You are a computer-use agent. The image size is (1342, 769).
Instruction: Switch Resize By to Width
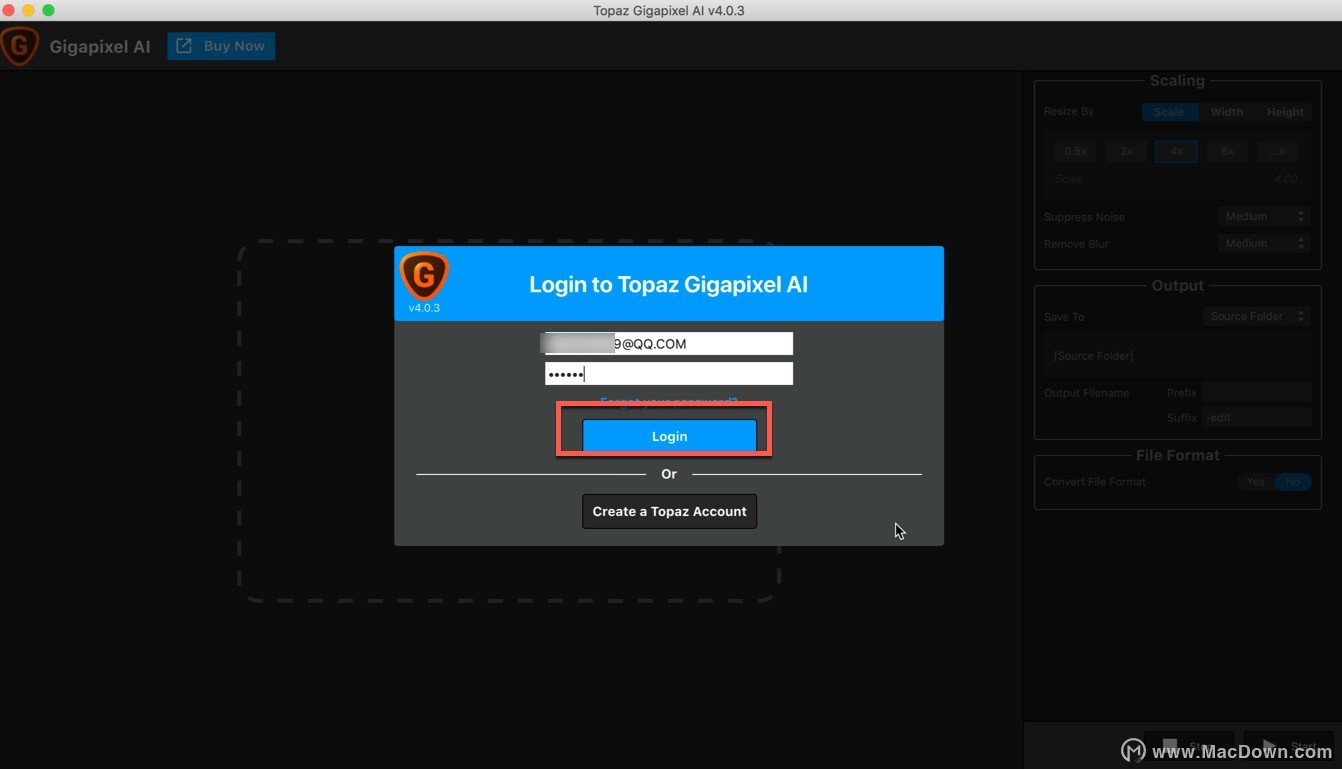pos(1226,112)
